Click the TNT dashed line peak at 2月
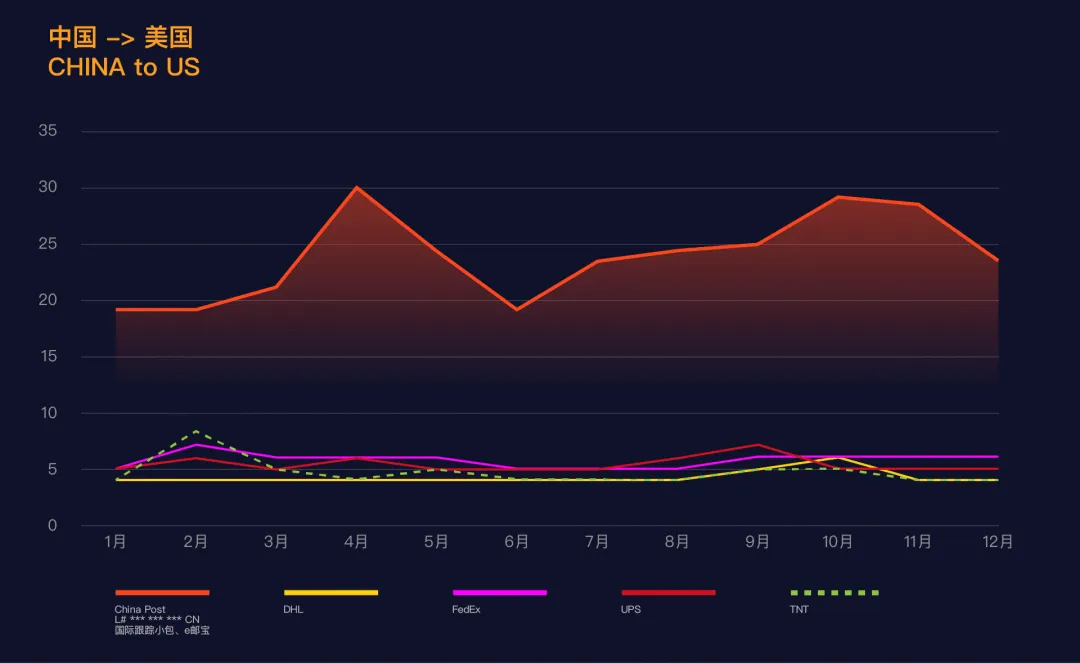 [196, 432]
